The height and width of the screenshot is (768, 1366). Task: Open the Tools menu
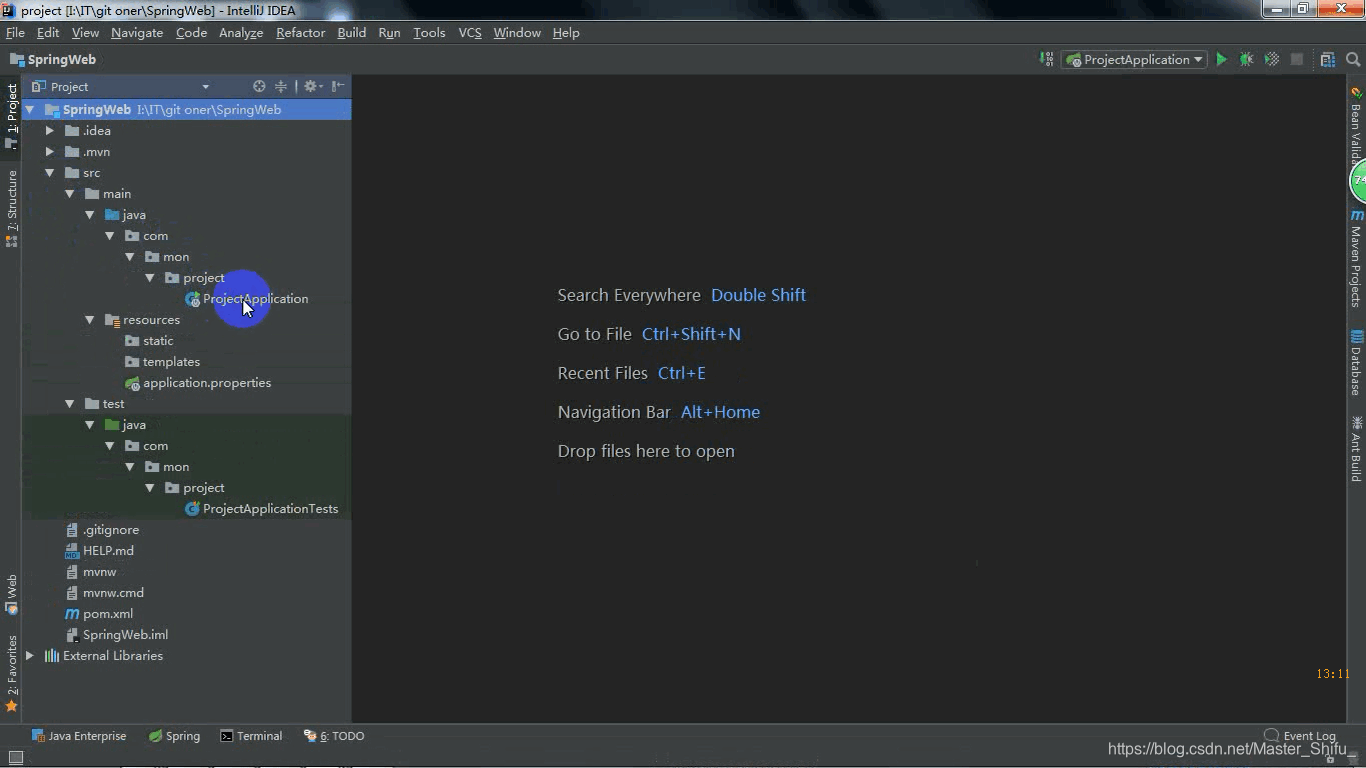coord(429,33)
